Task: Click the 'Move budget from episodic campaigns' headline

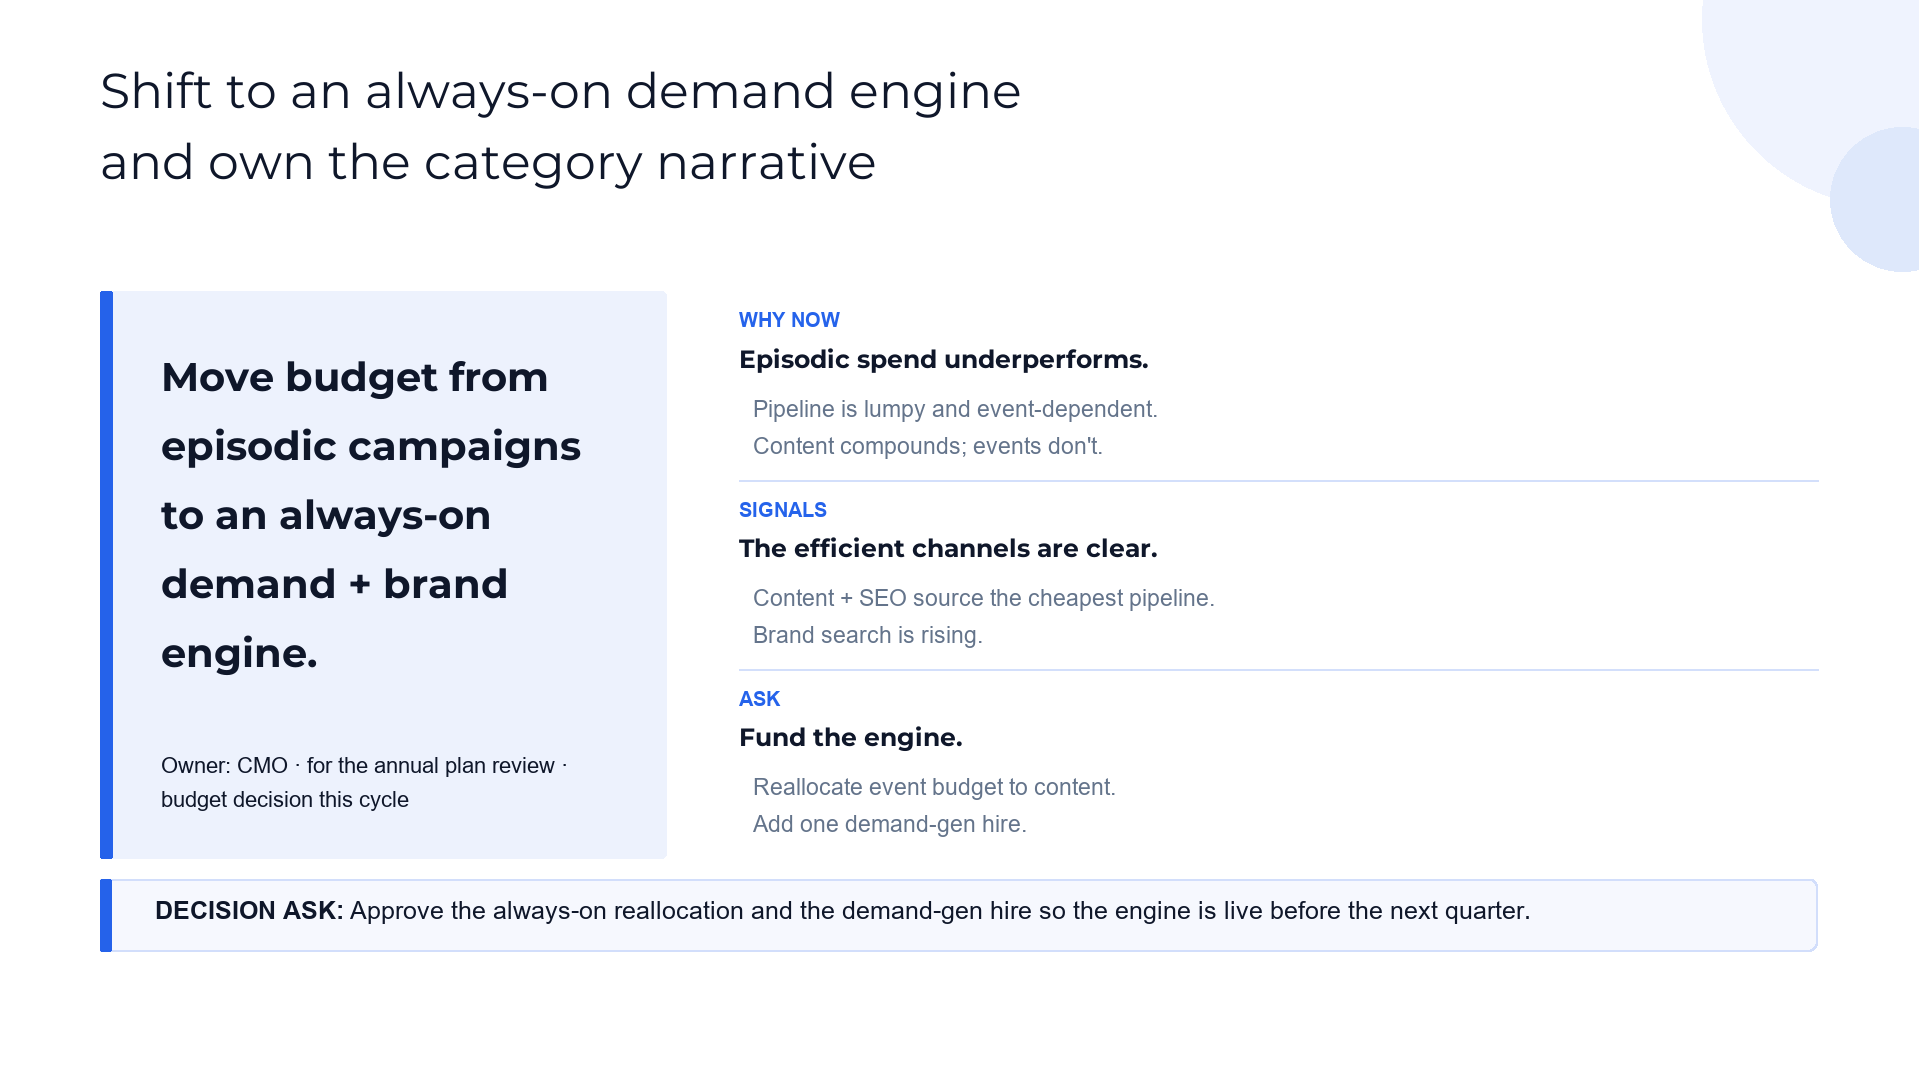Action: coord(371,515)
